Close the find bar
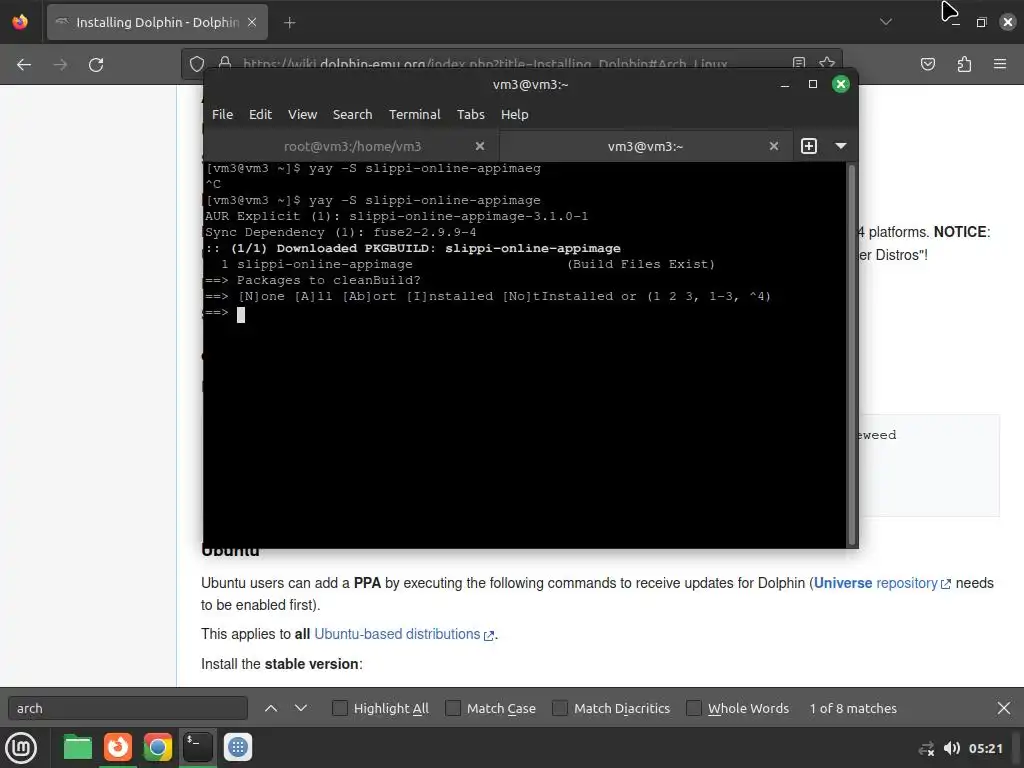Screen dimensions: 1024x768 (x=1003, y=708)
